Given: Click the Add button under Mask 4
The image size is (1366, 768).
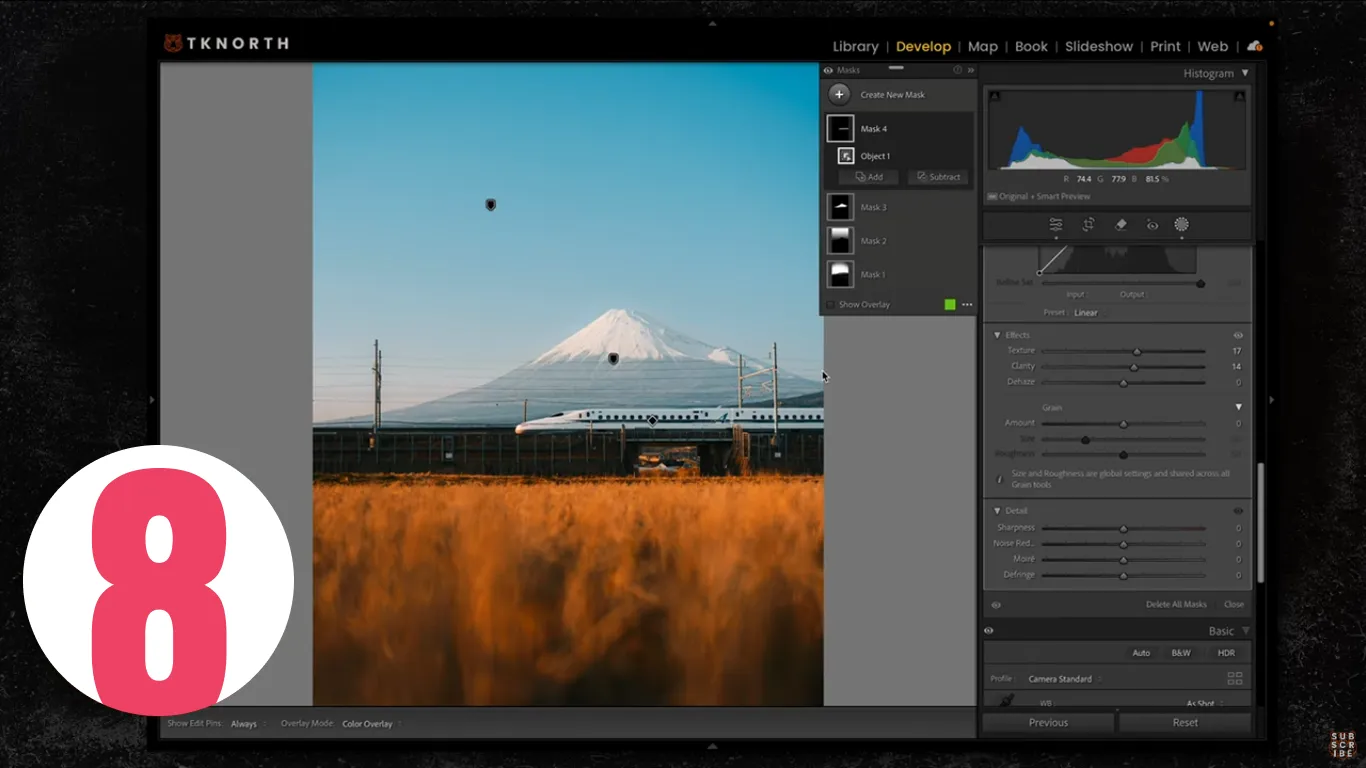Looking at the screenshot, I should pyautogui.click(x=869, y=177).
